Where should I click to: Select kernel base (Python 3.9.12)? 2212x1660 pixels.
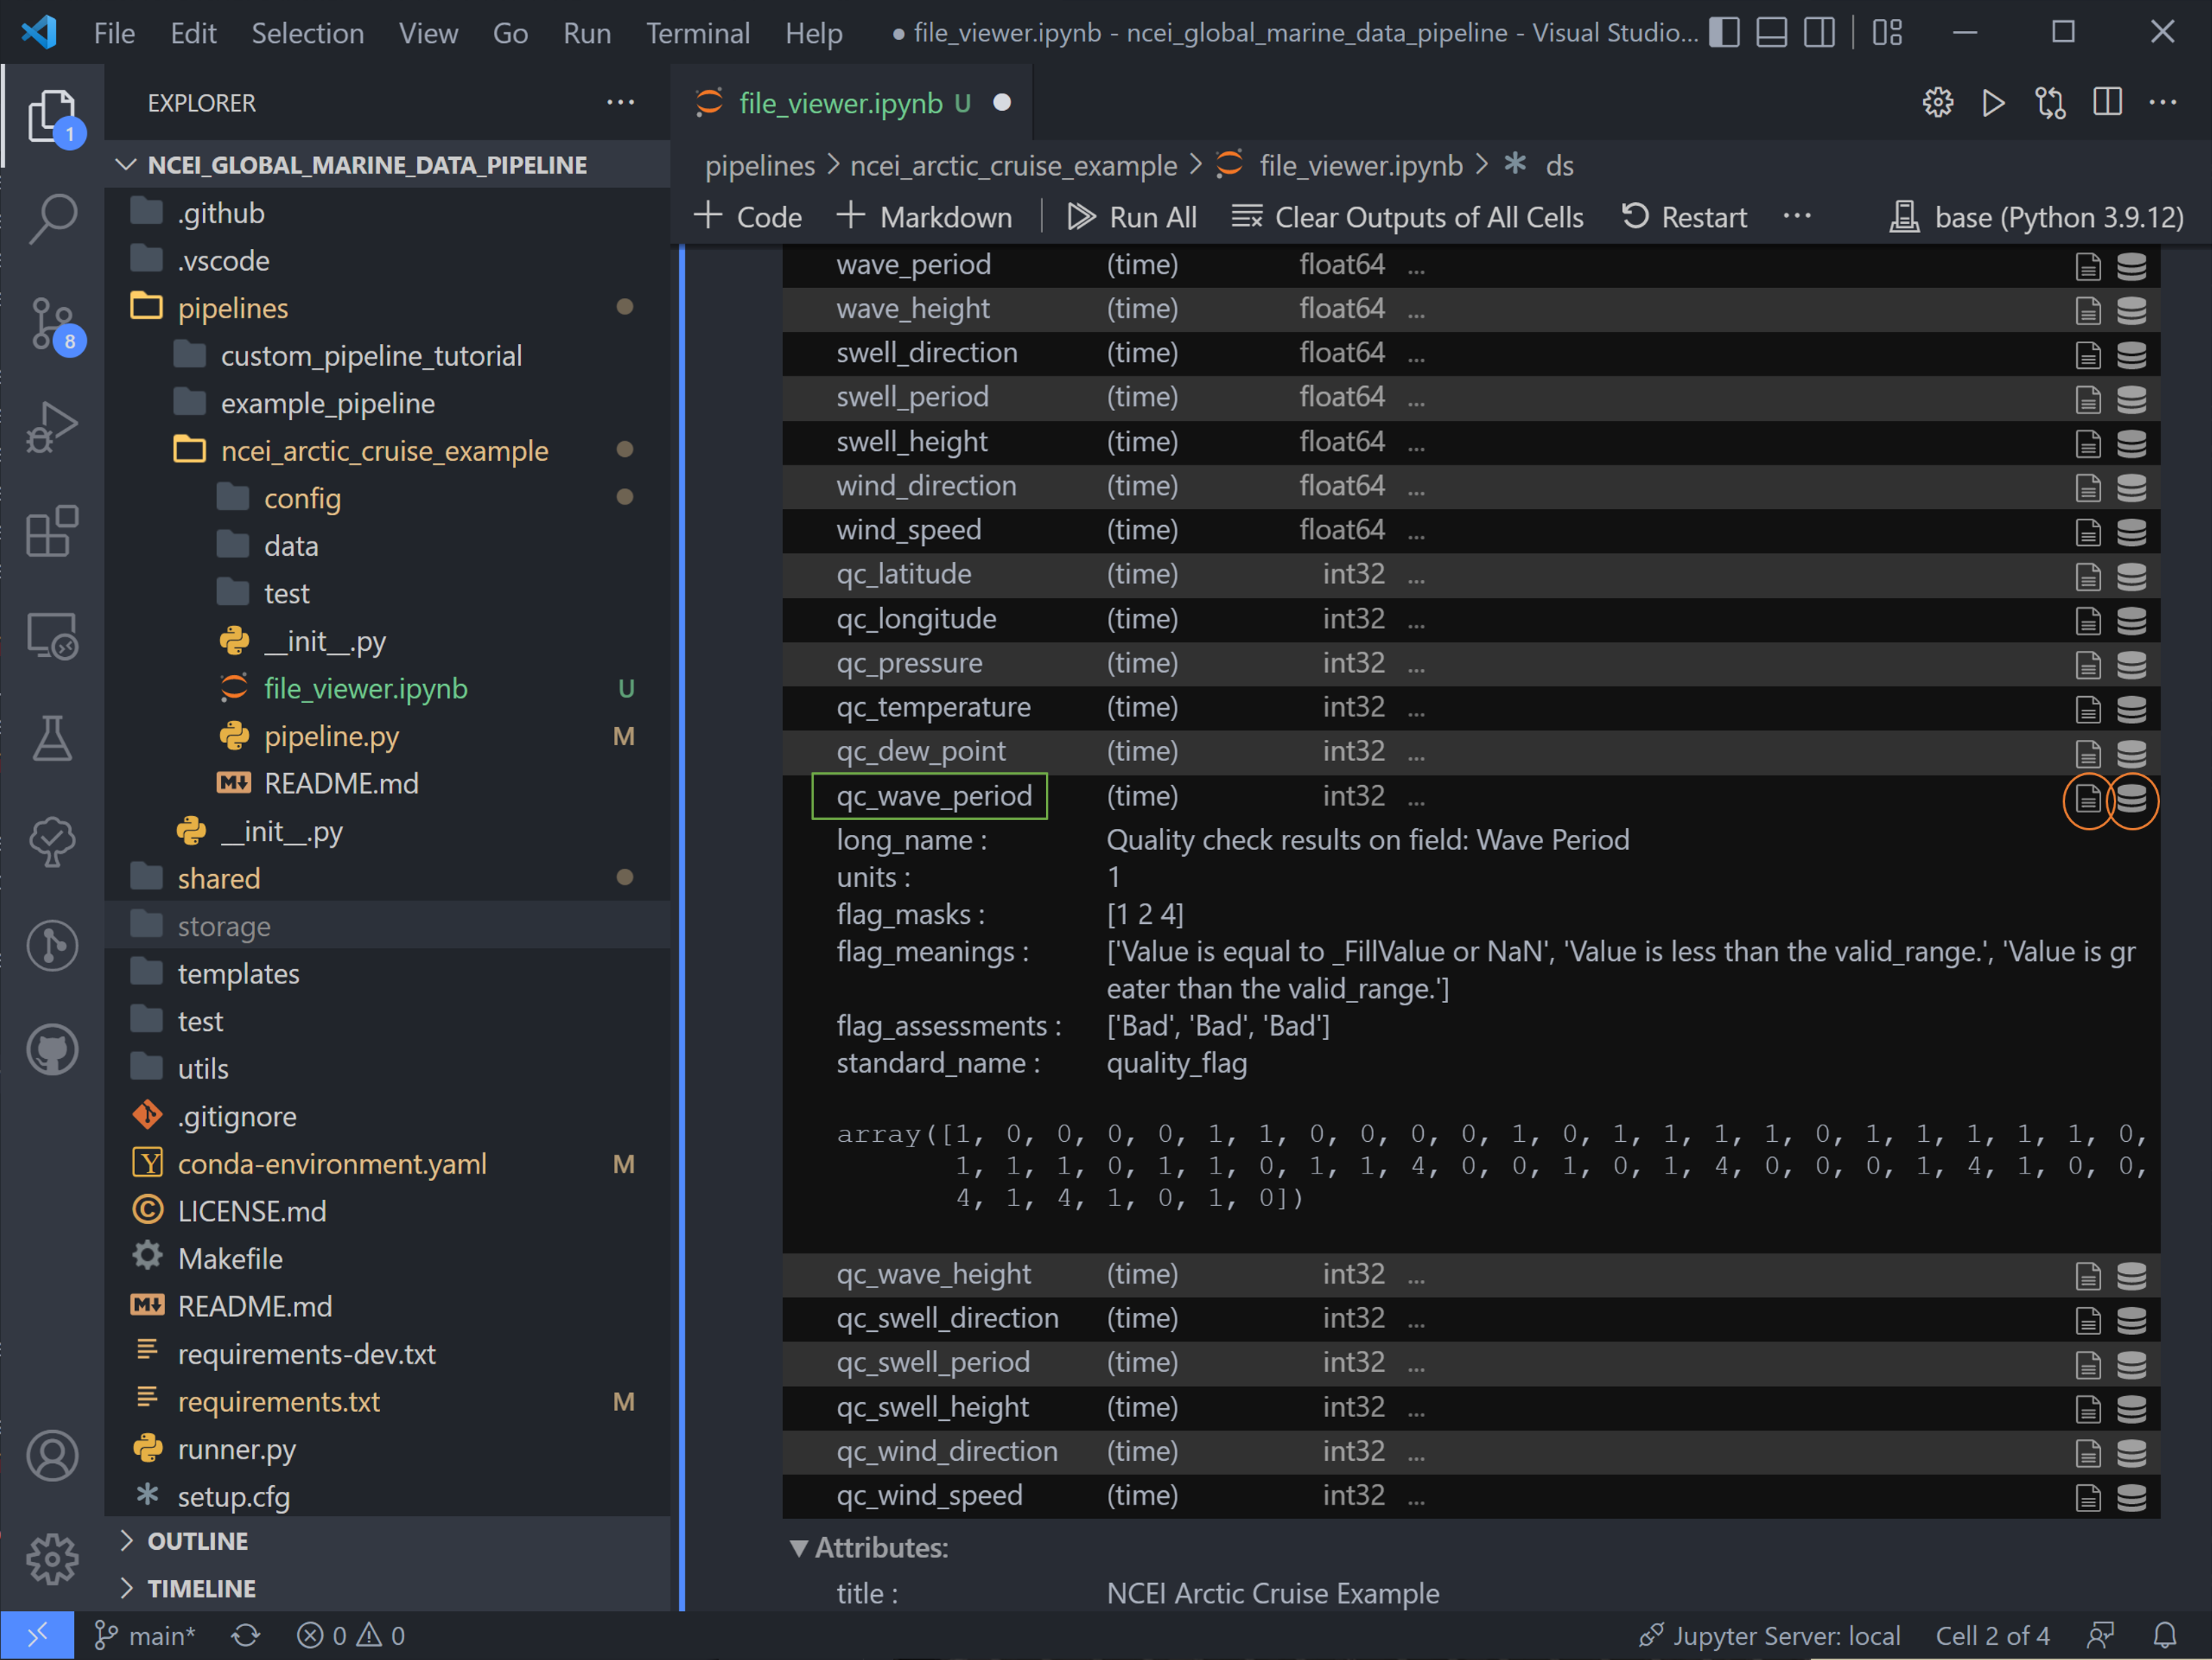click(2036, 216)
